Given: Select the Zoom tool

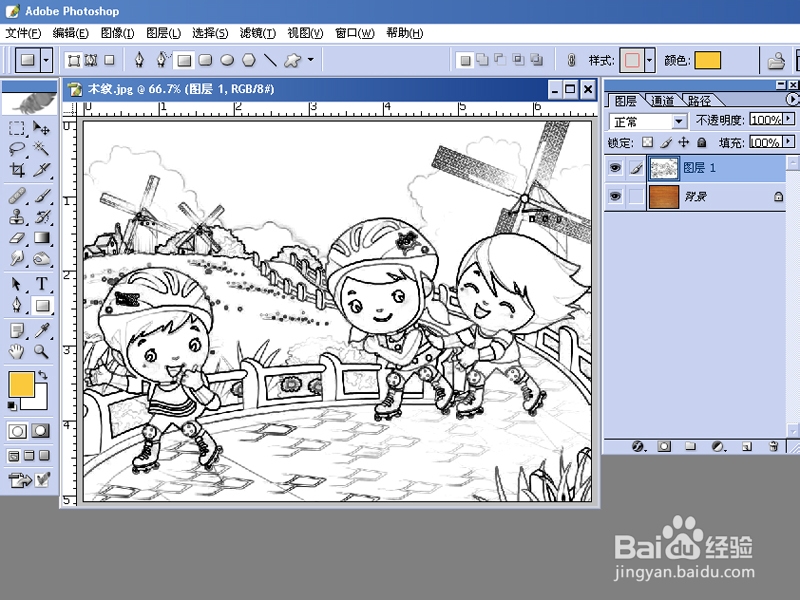Looking at the screenshot, I should pos(41,352).
